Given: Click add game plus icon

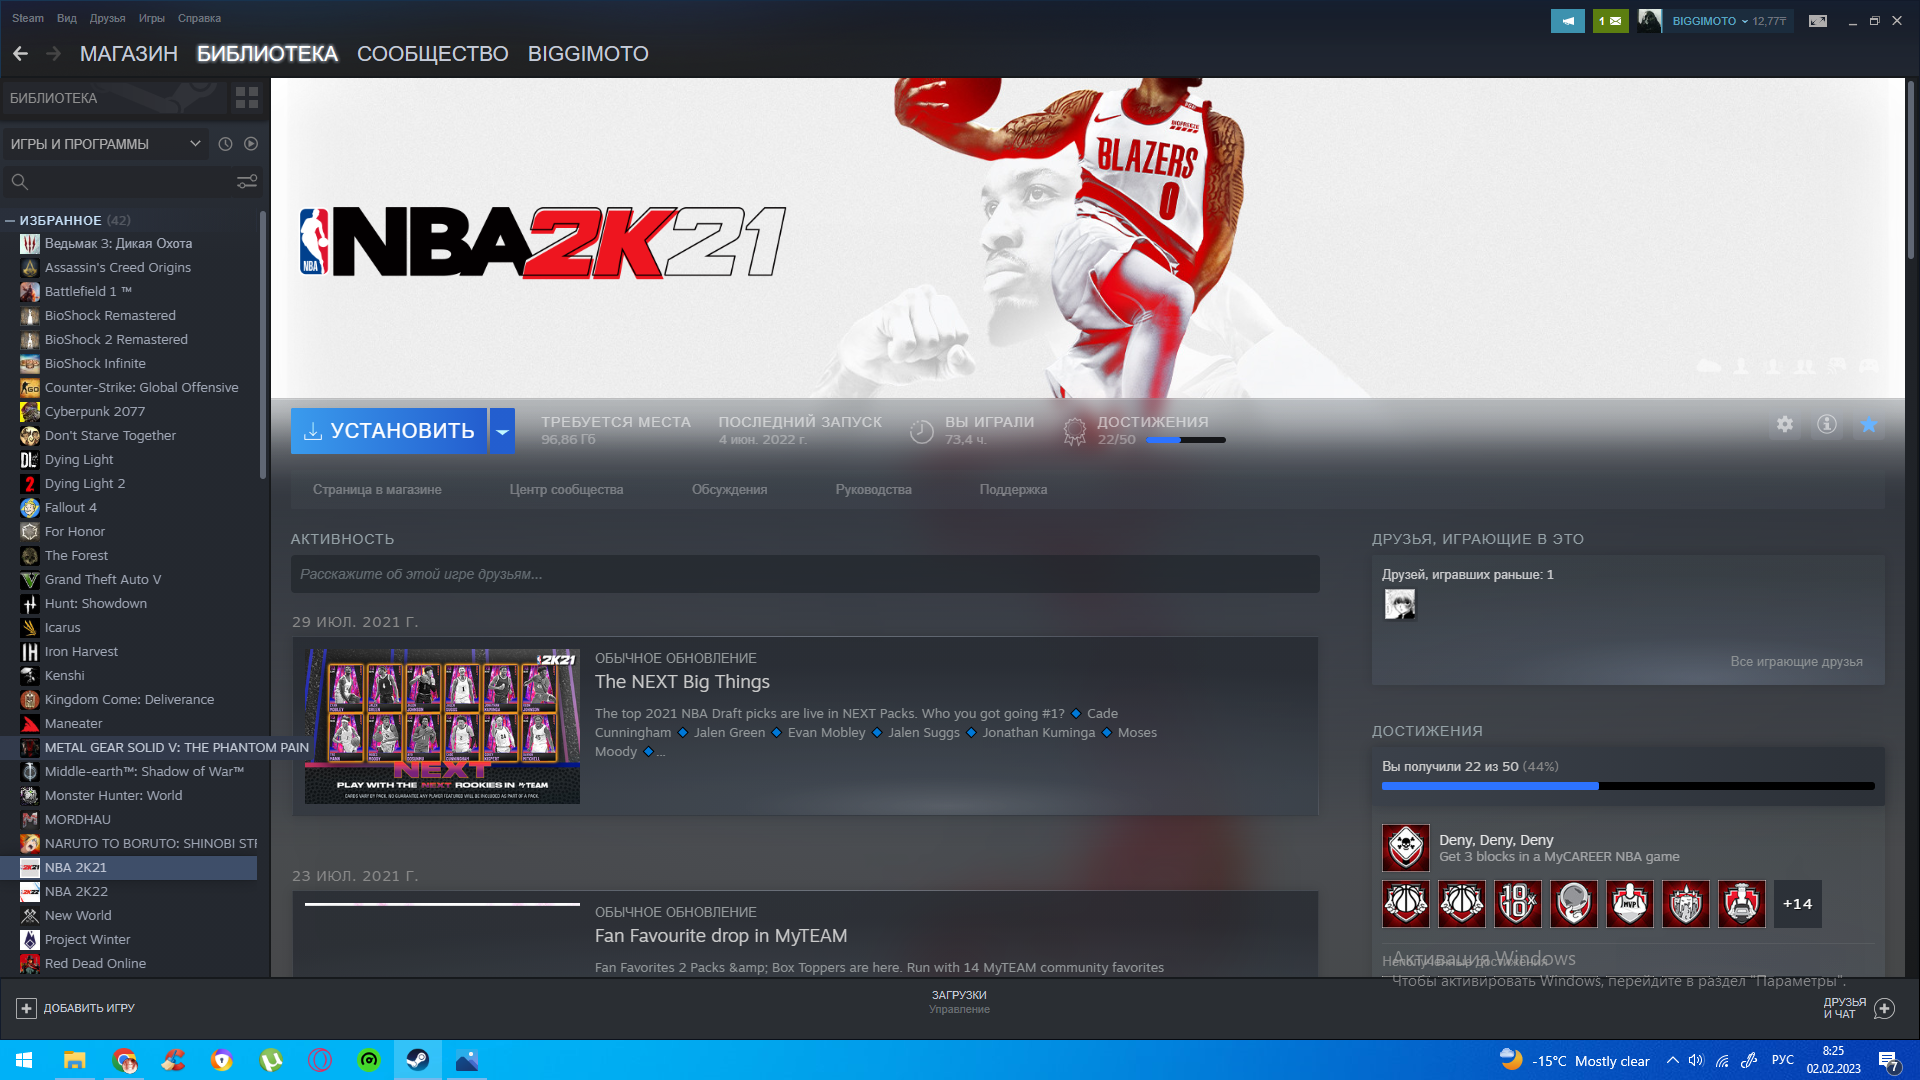Looking at the screenshot, I should tap(27, 1008).
